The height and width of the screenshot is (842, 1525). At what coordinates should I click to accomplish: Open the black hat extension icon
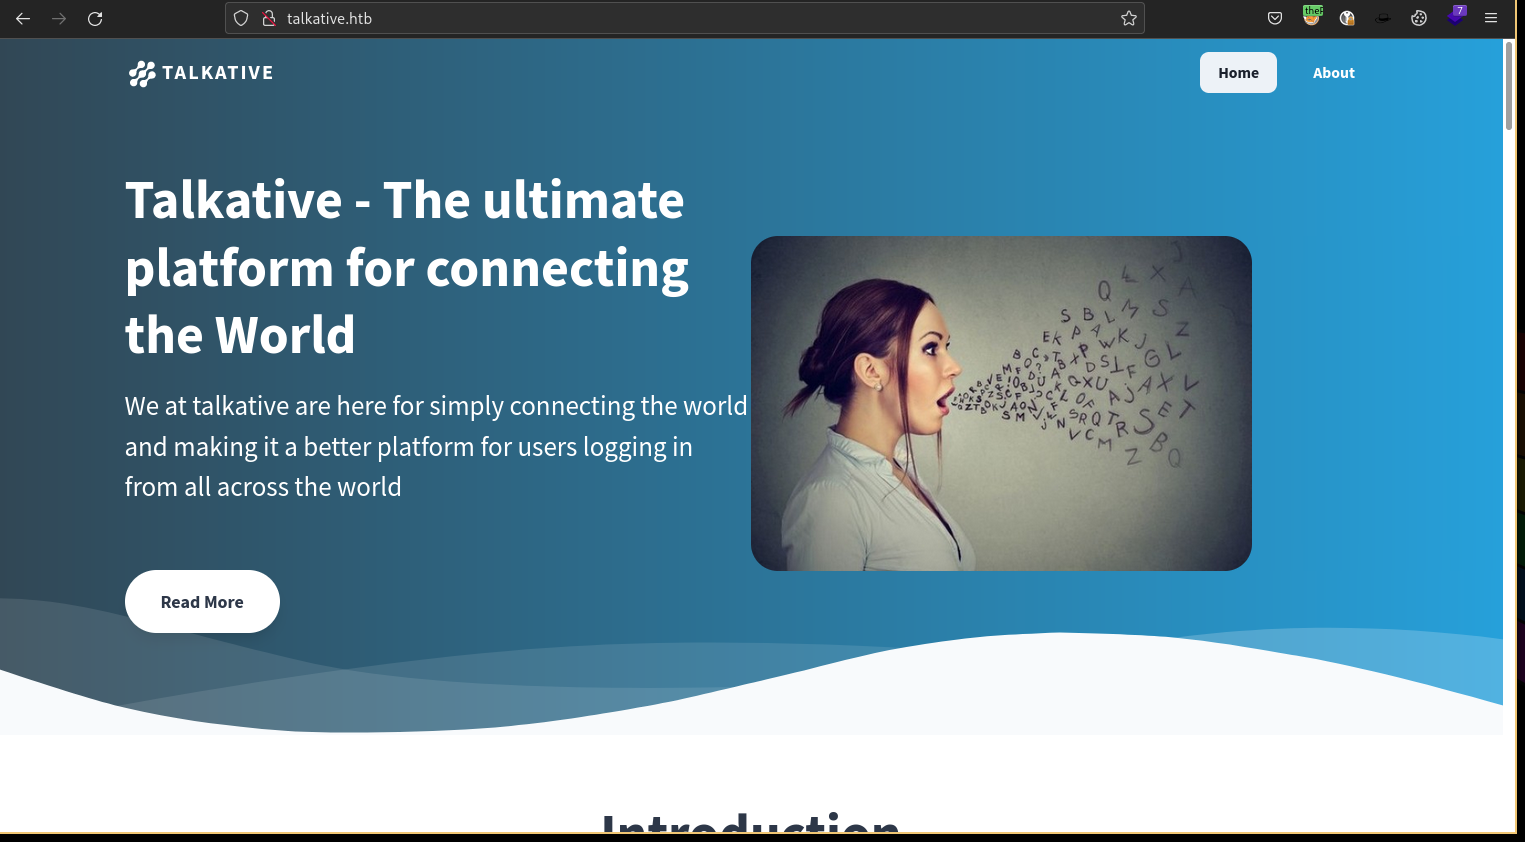pyautogui.click(x=1383, y=18)
